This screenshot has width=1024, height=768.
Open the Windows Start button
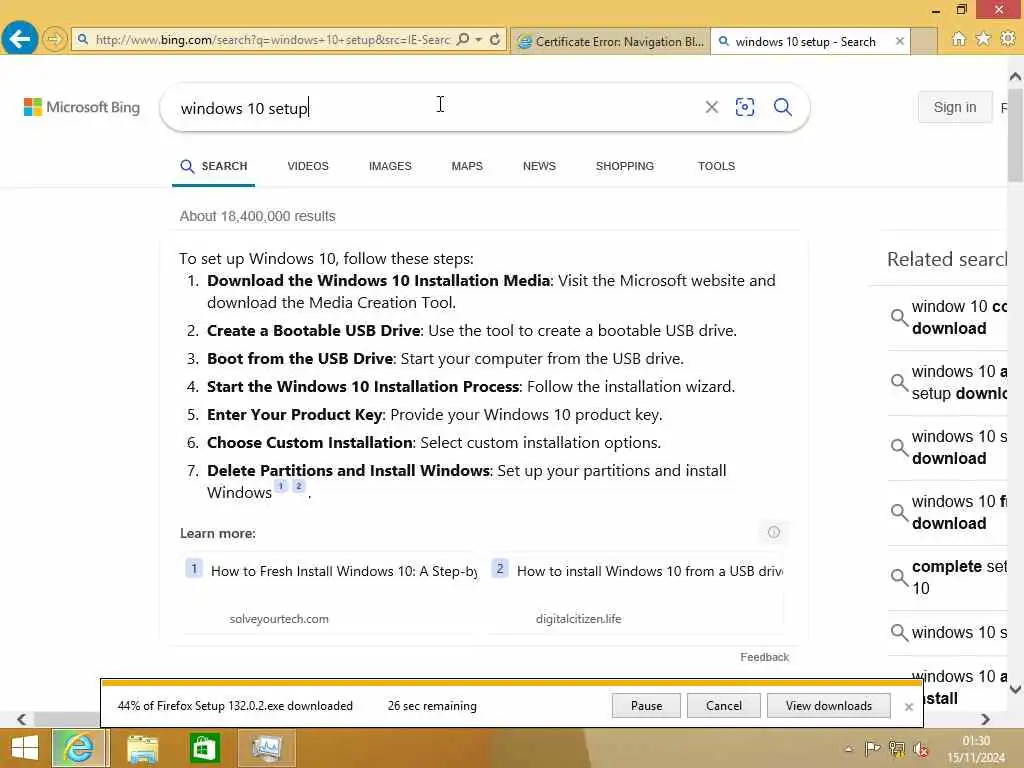25,748
